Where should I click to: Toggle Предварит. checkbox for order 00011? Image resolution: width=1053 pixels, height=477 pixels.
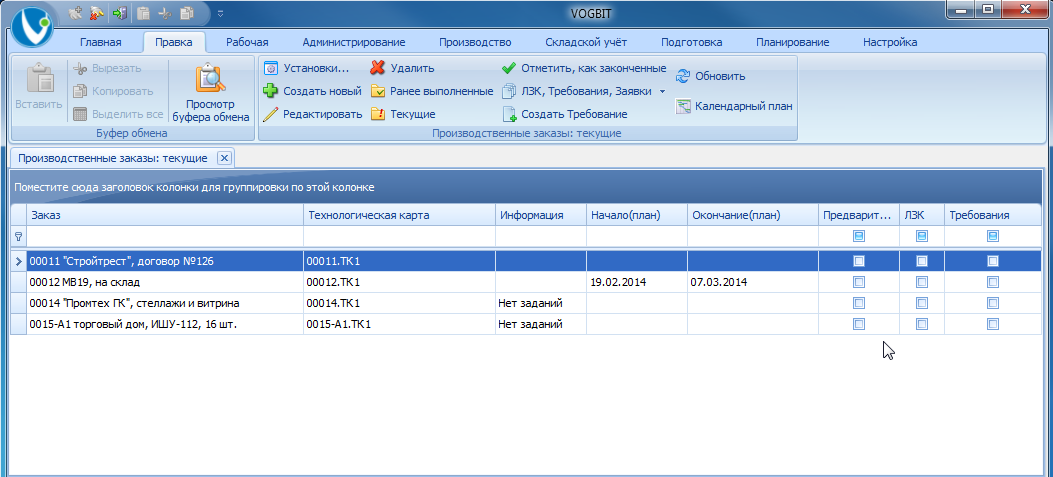point(858,261)
